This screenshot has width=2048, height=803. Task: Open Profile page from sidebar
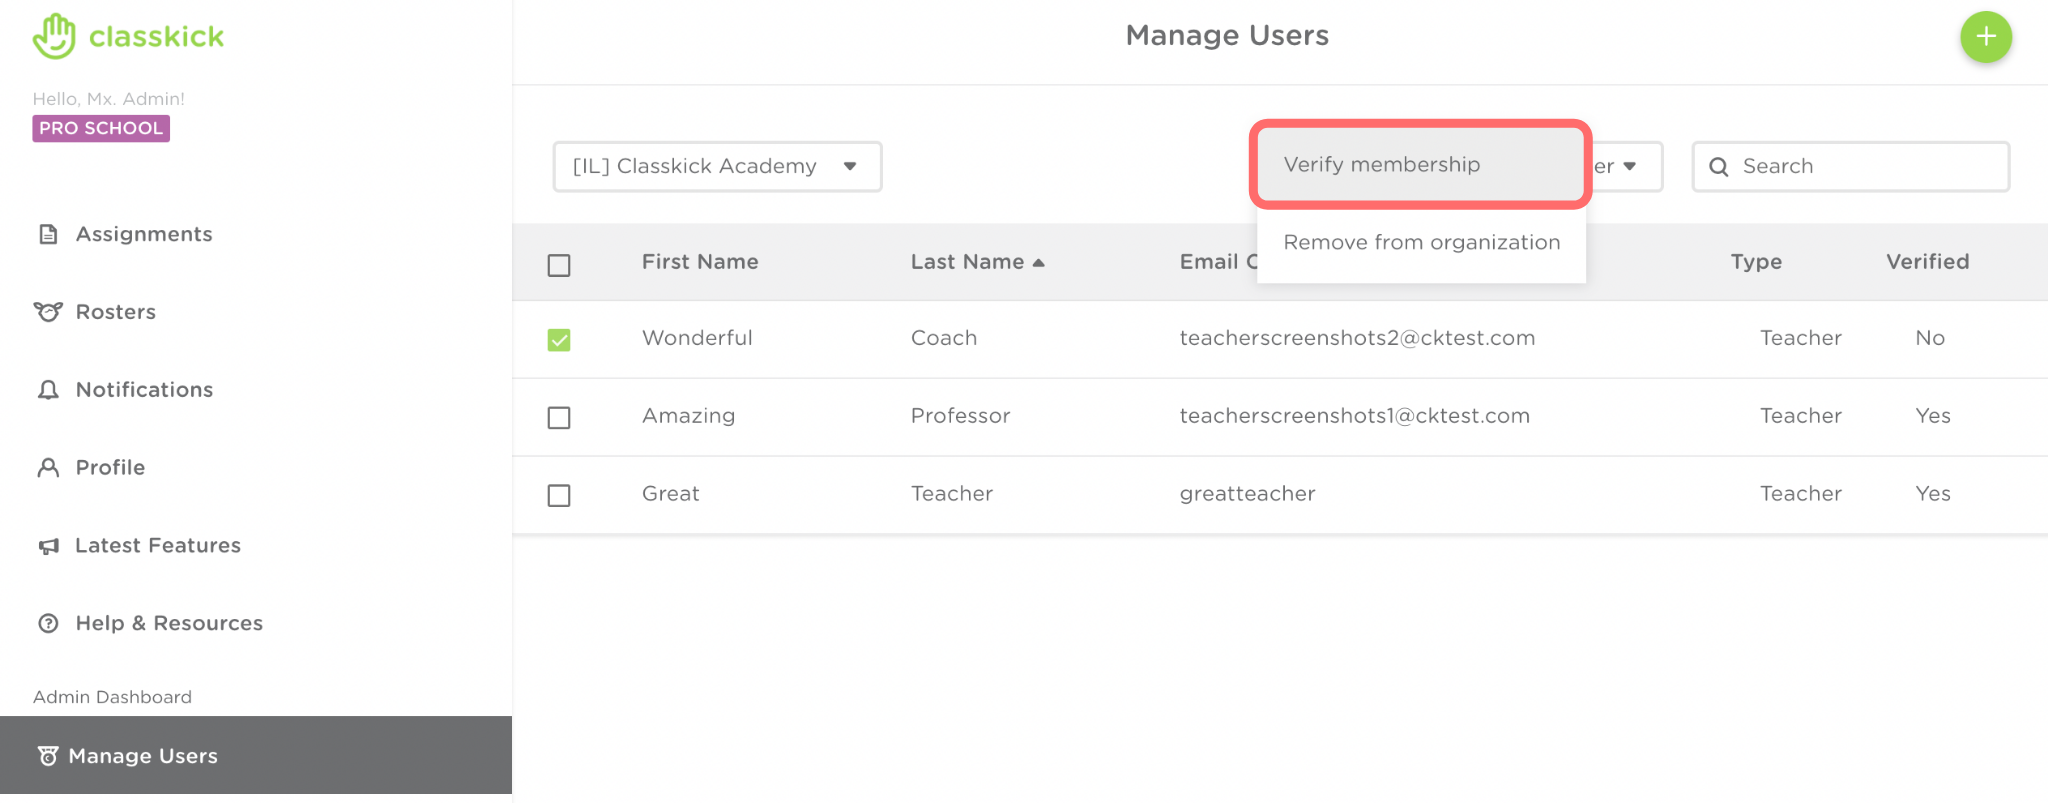tap(109, 468)
